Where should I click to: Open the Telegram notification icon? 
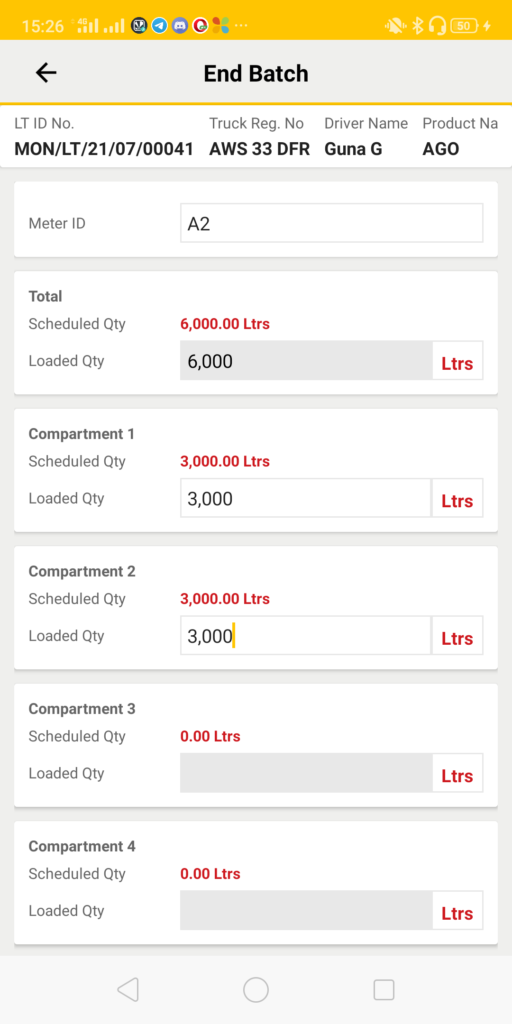point(159,25)
